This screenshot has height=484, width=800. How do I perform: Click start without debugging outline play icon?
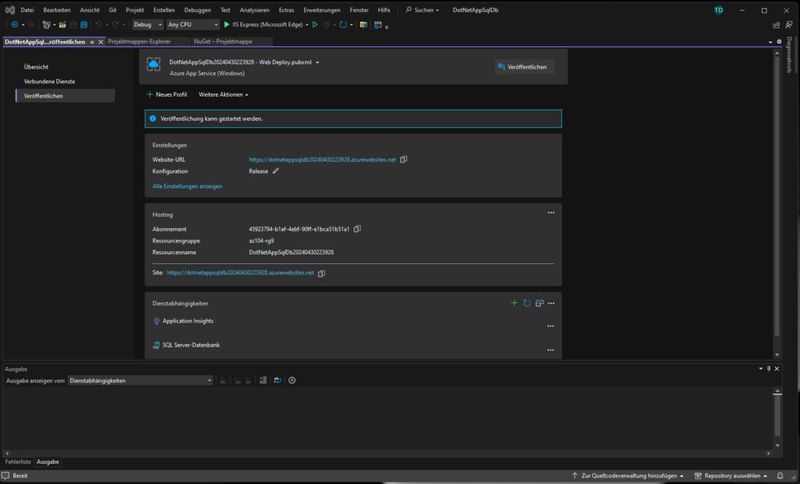(x=315, y=24)
